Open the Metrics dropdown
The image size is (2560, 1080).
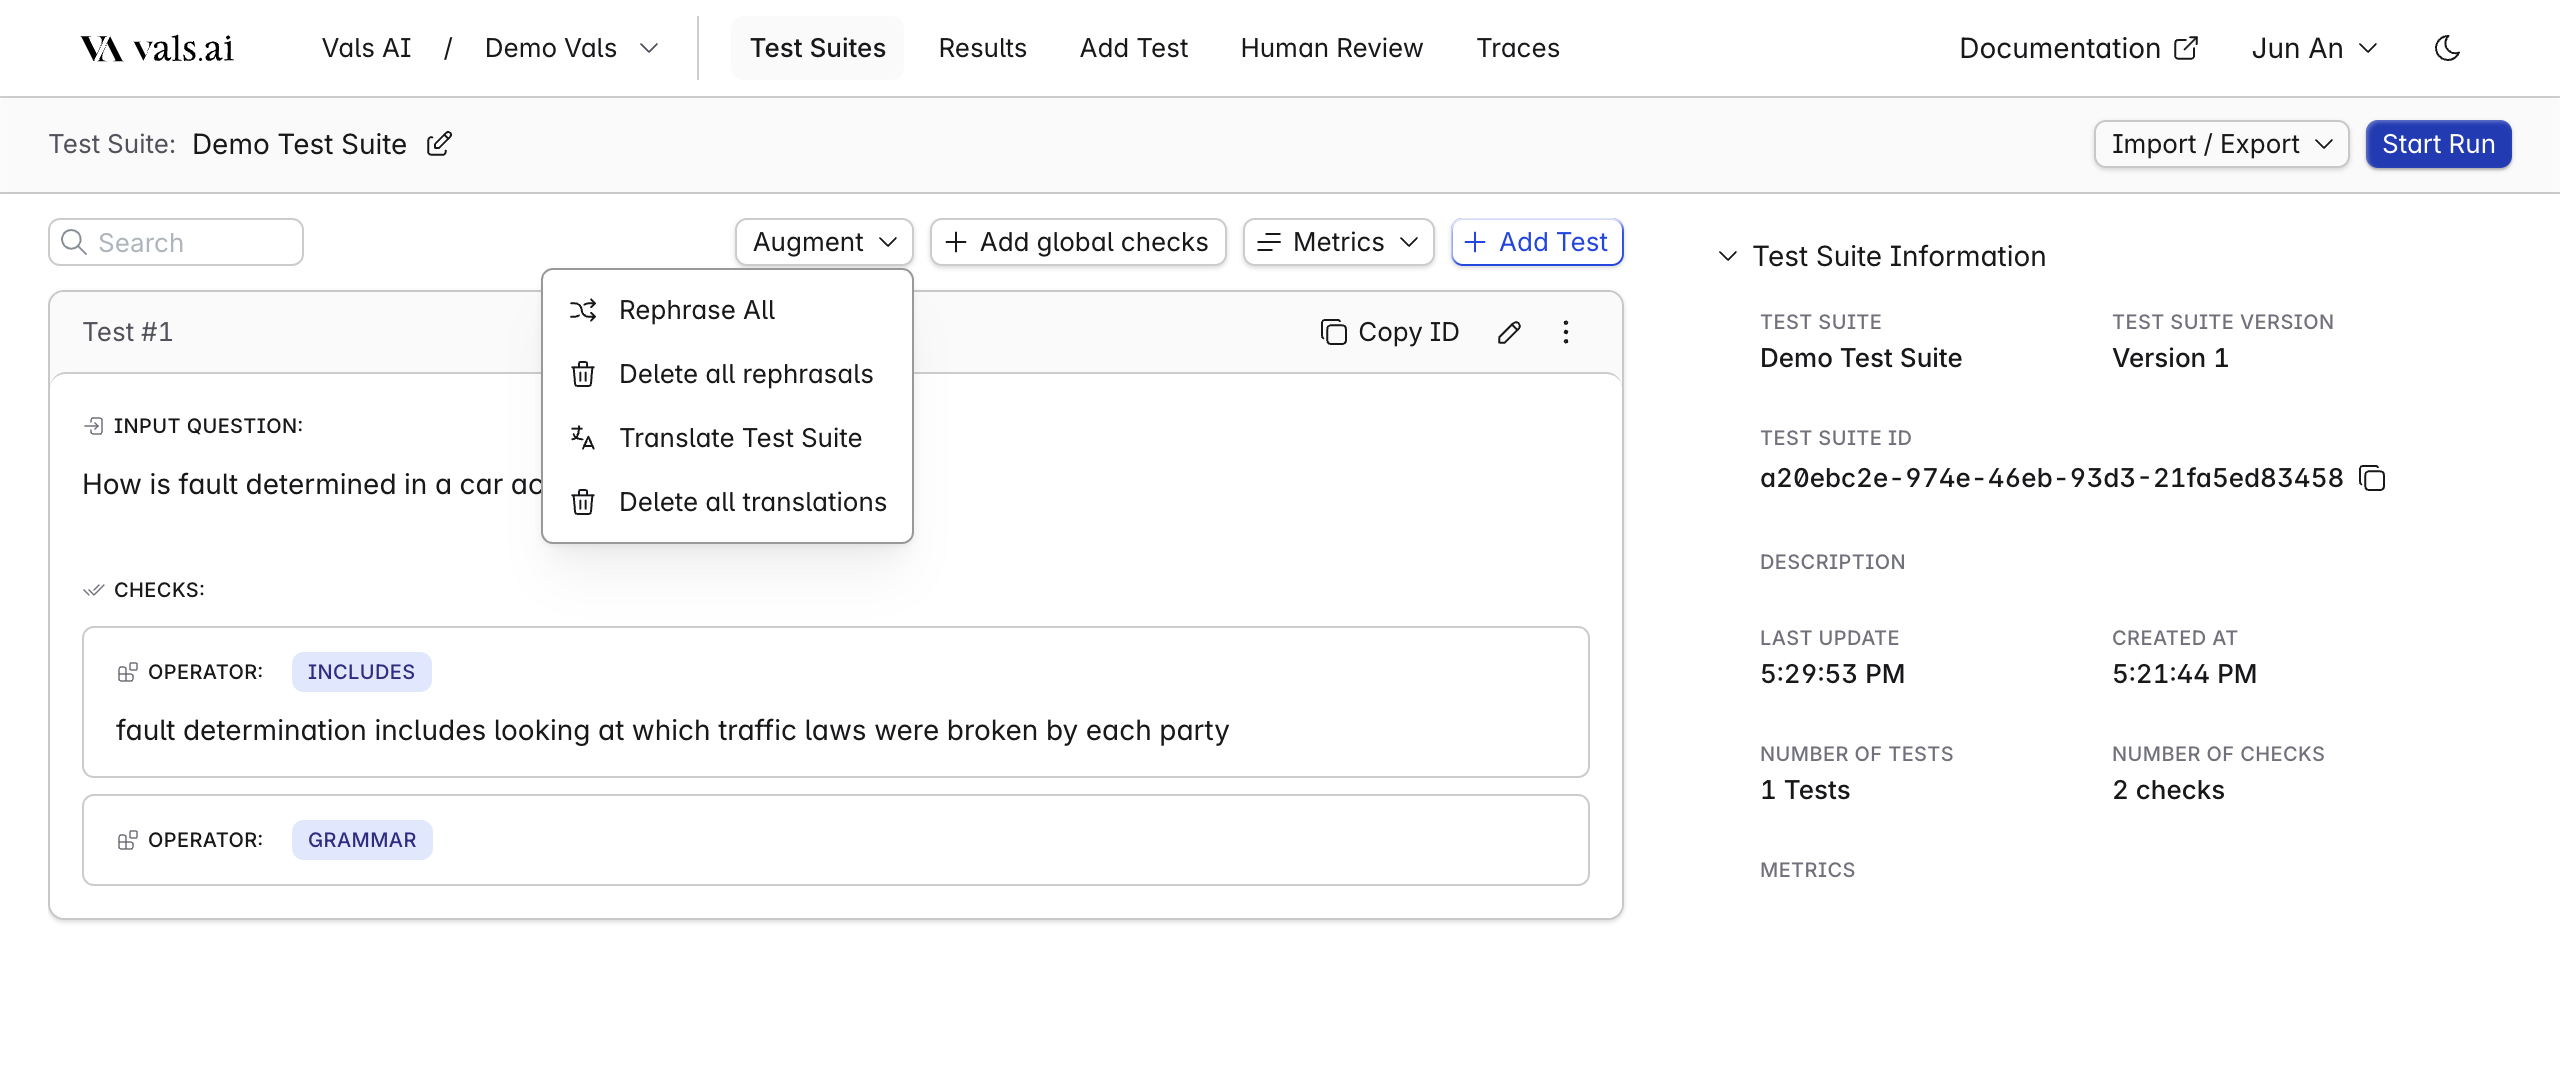pos(1338,242)
